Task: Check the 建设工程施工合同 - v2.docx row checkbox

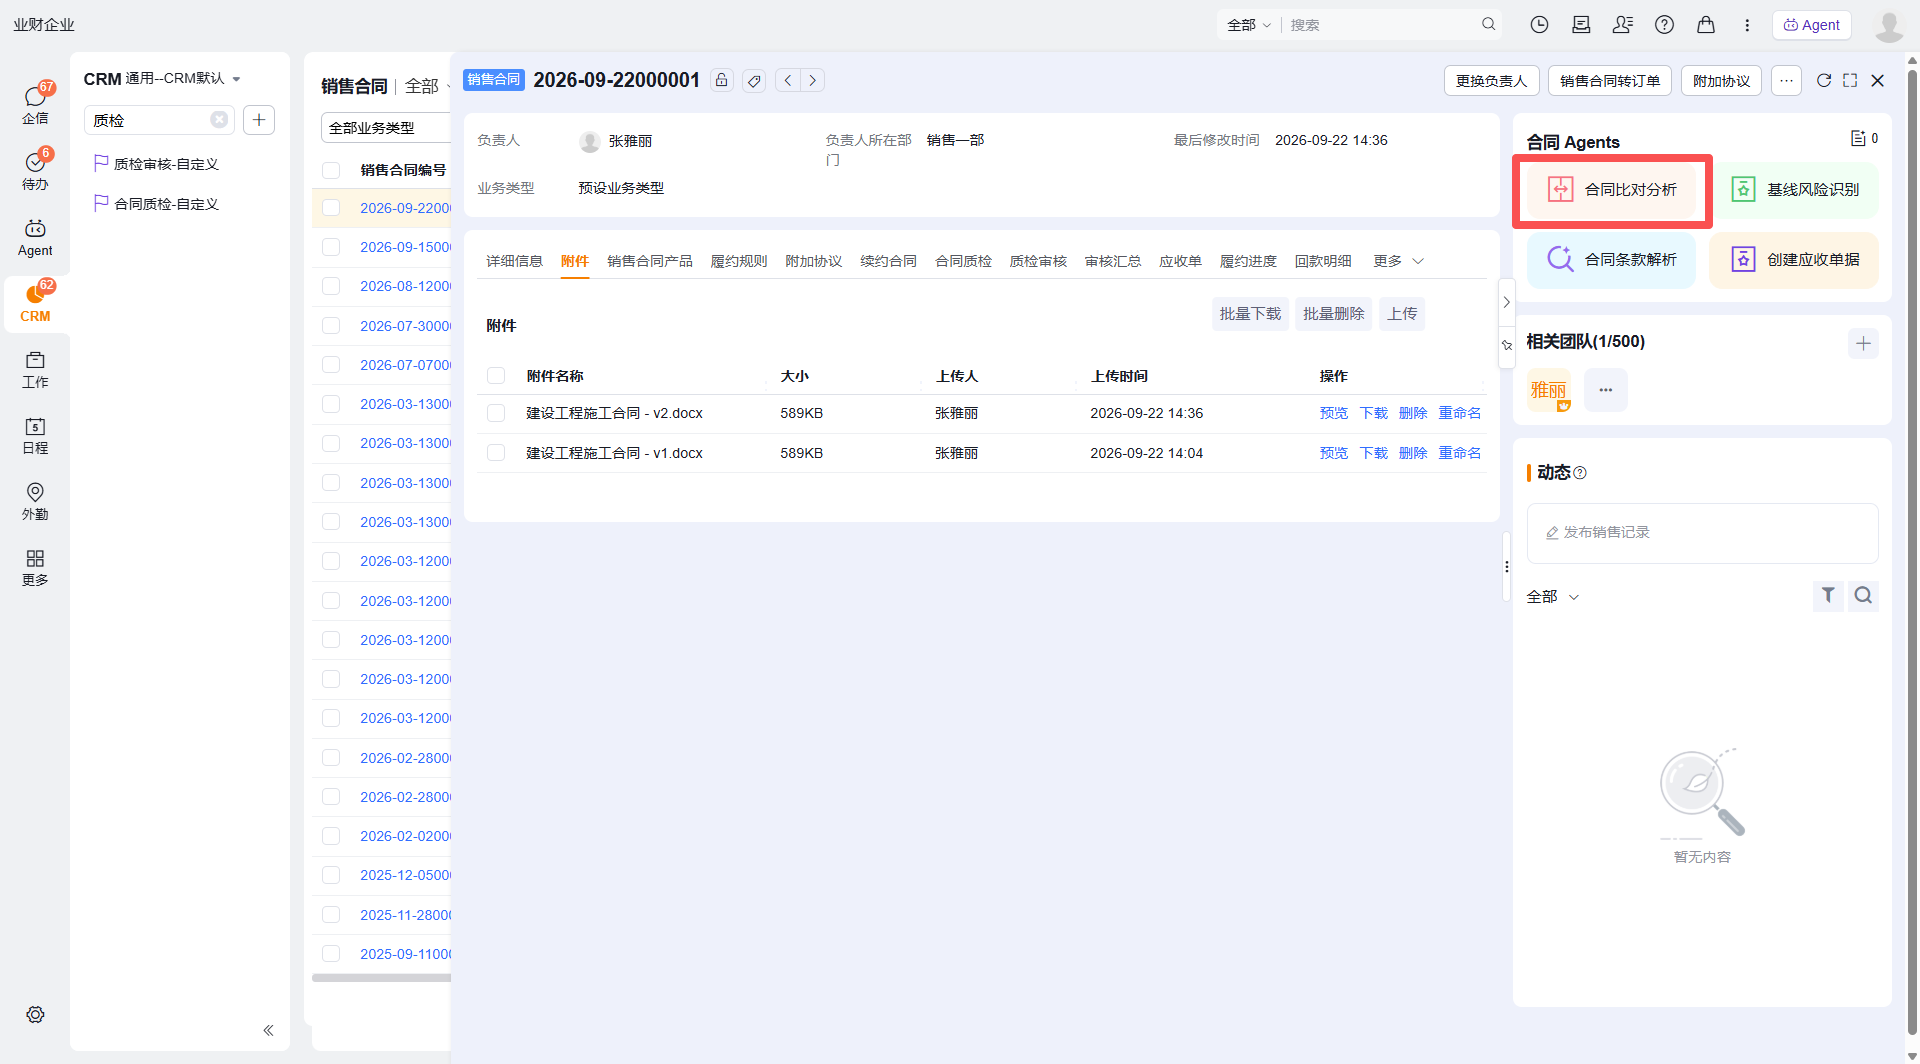Action: [x=496, y=413]
